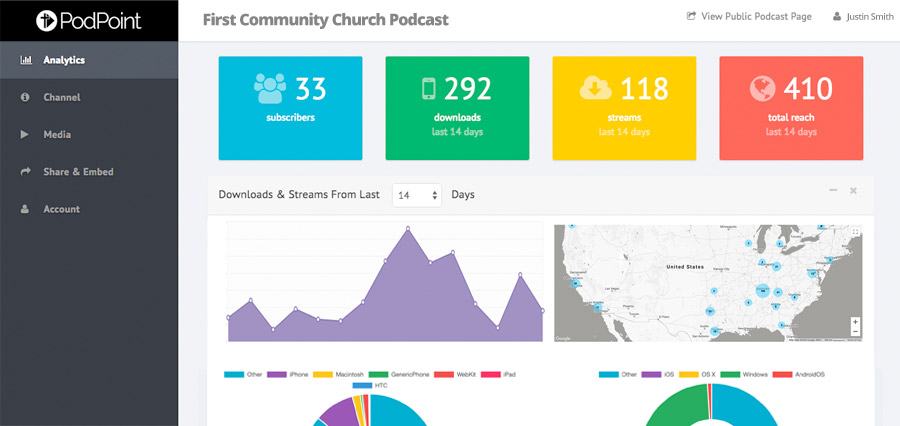Select the 410 total reach card

pos(791,108)
